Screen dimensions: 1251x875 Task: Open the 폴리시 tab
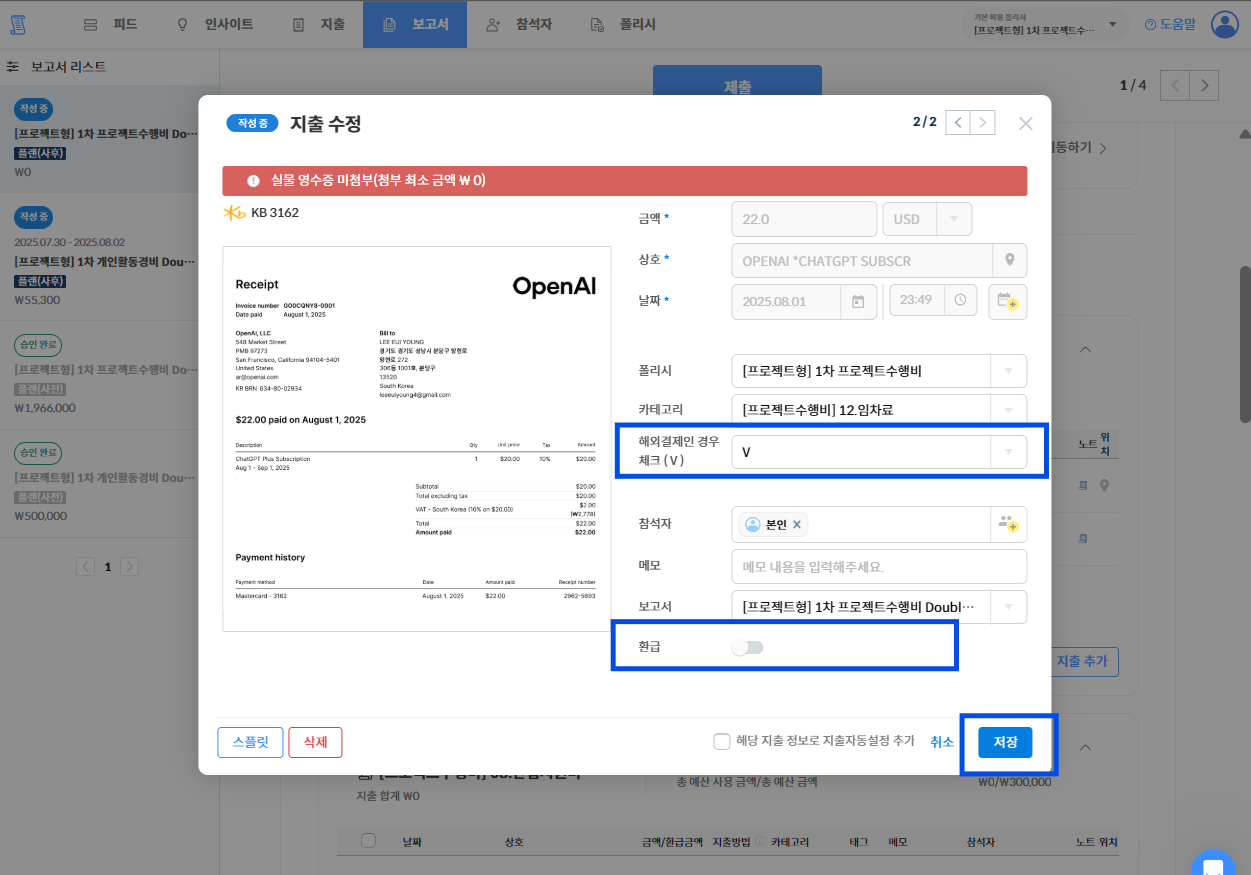pos(623,24)
